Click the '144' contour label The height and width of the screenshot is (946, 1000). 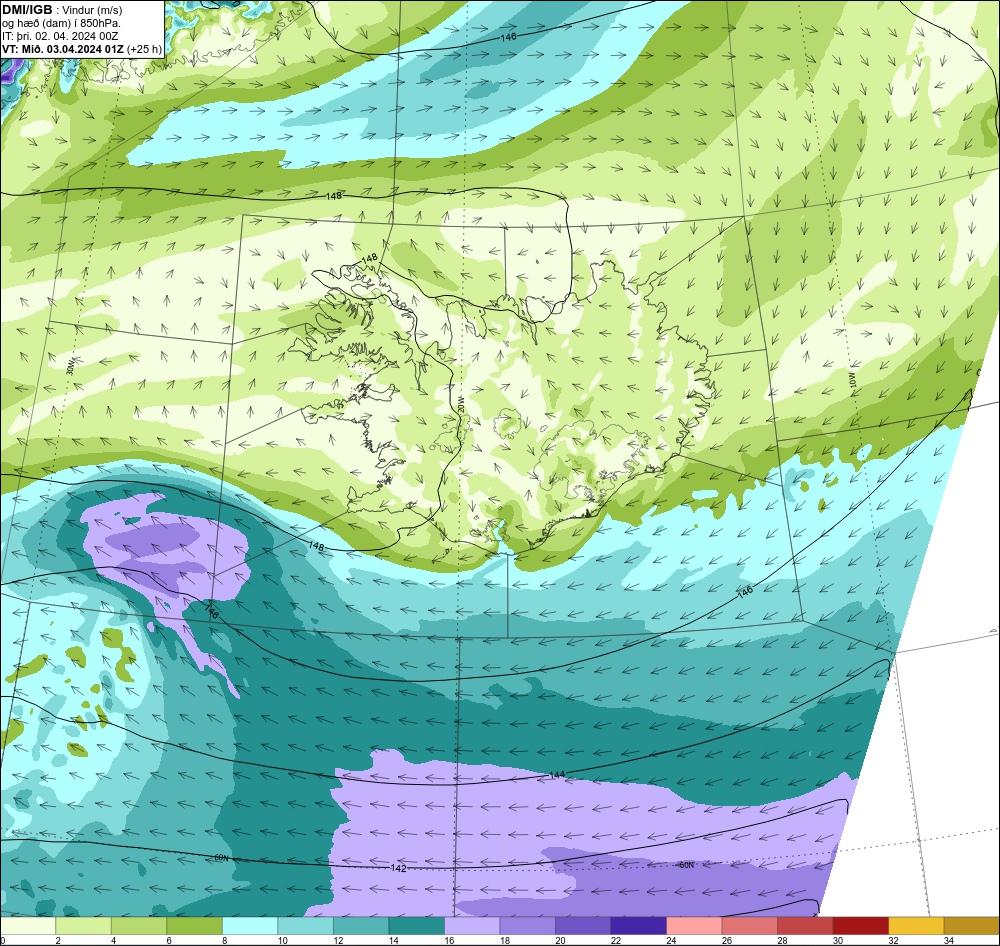pyautogui.click(x=557, y=774)
